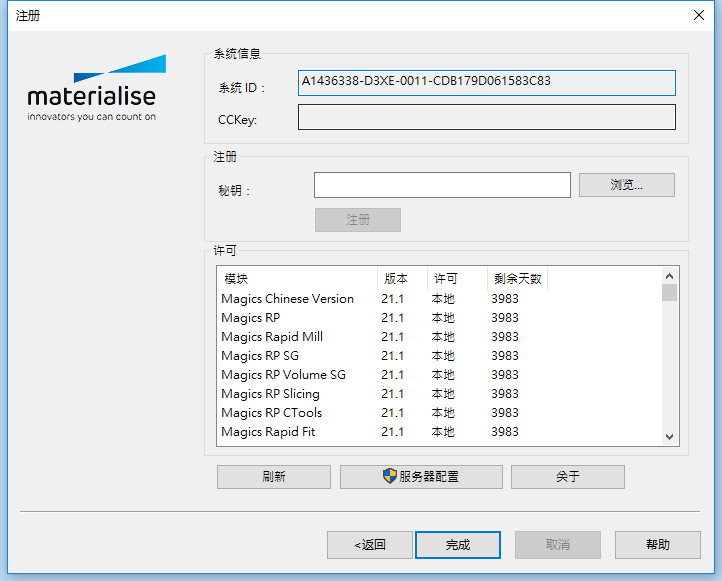Click the 刷新 refresh button

tap(273, 477)
